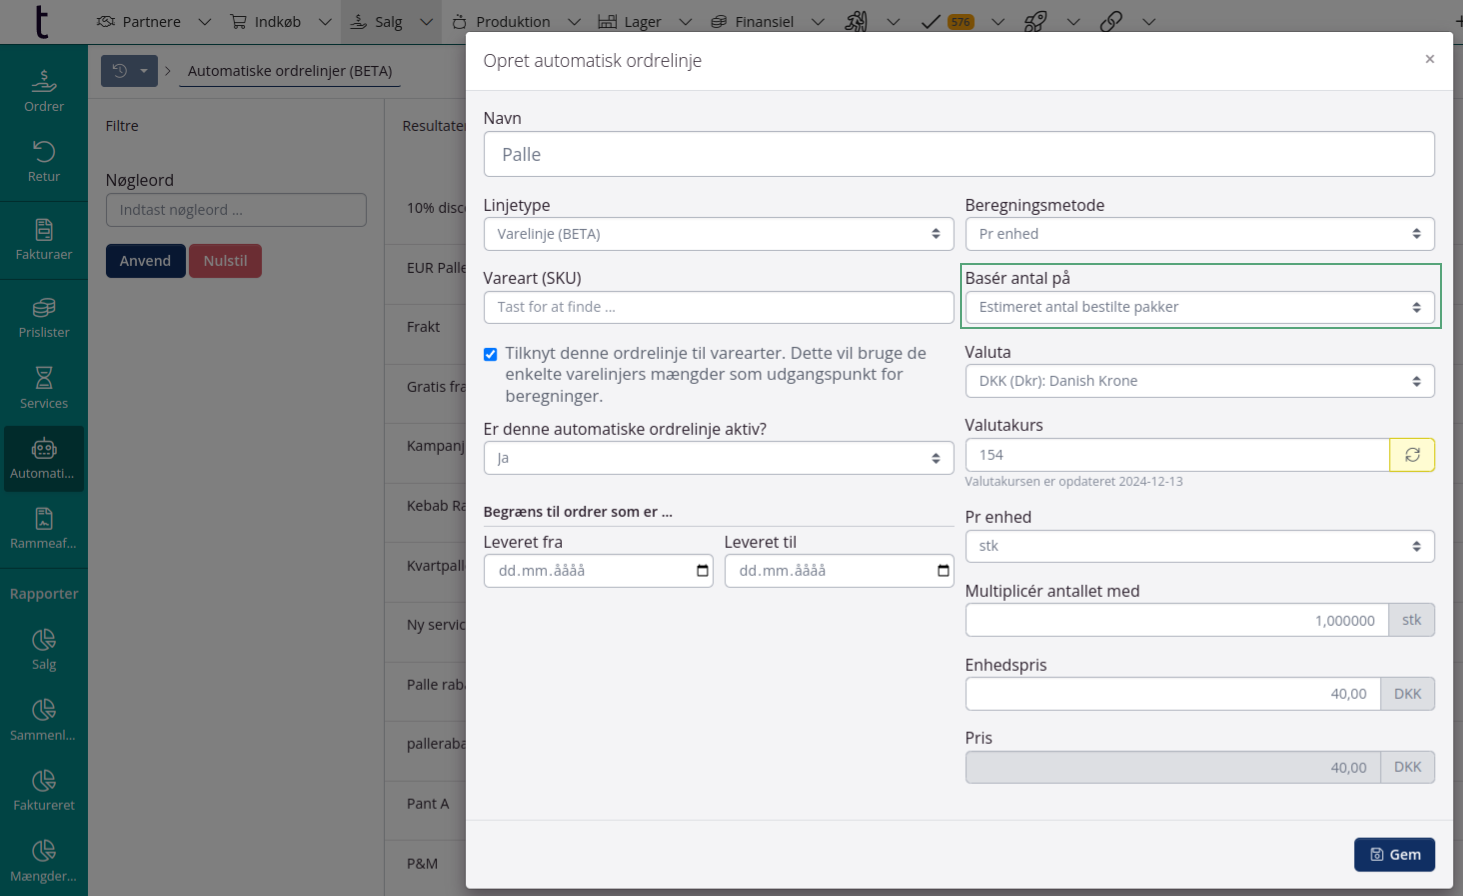Image resolution: width=1463 pixels, height=896 pixels.
Task: Open the Beregningsmetode dropdown
Action: click(1198, 234)
